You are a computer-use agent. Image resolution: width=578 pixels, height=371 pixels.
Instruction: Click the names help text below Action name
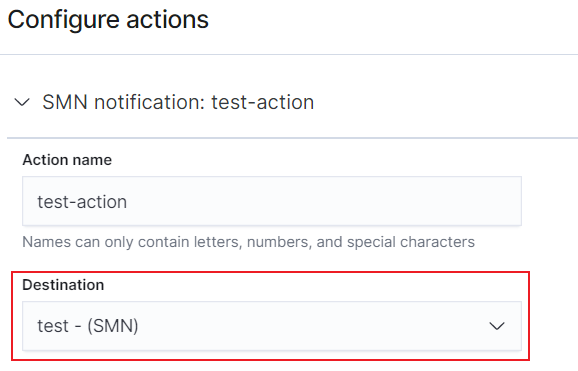pyautogui.click(x=248, y=242)
